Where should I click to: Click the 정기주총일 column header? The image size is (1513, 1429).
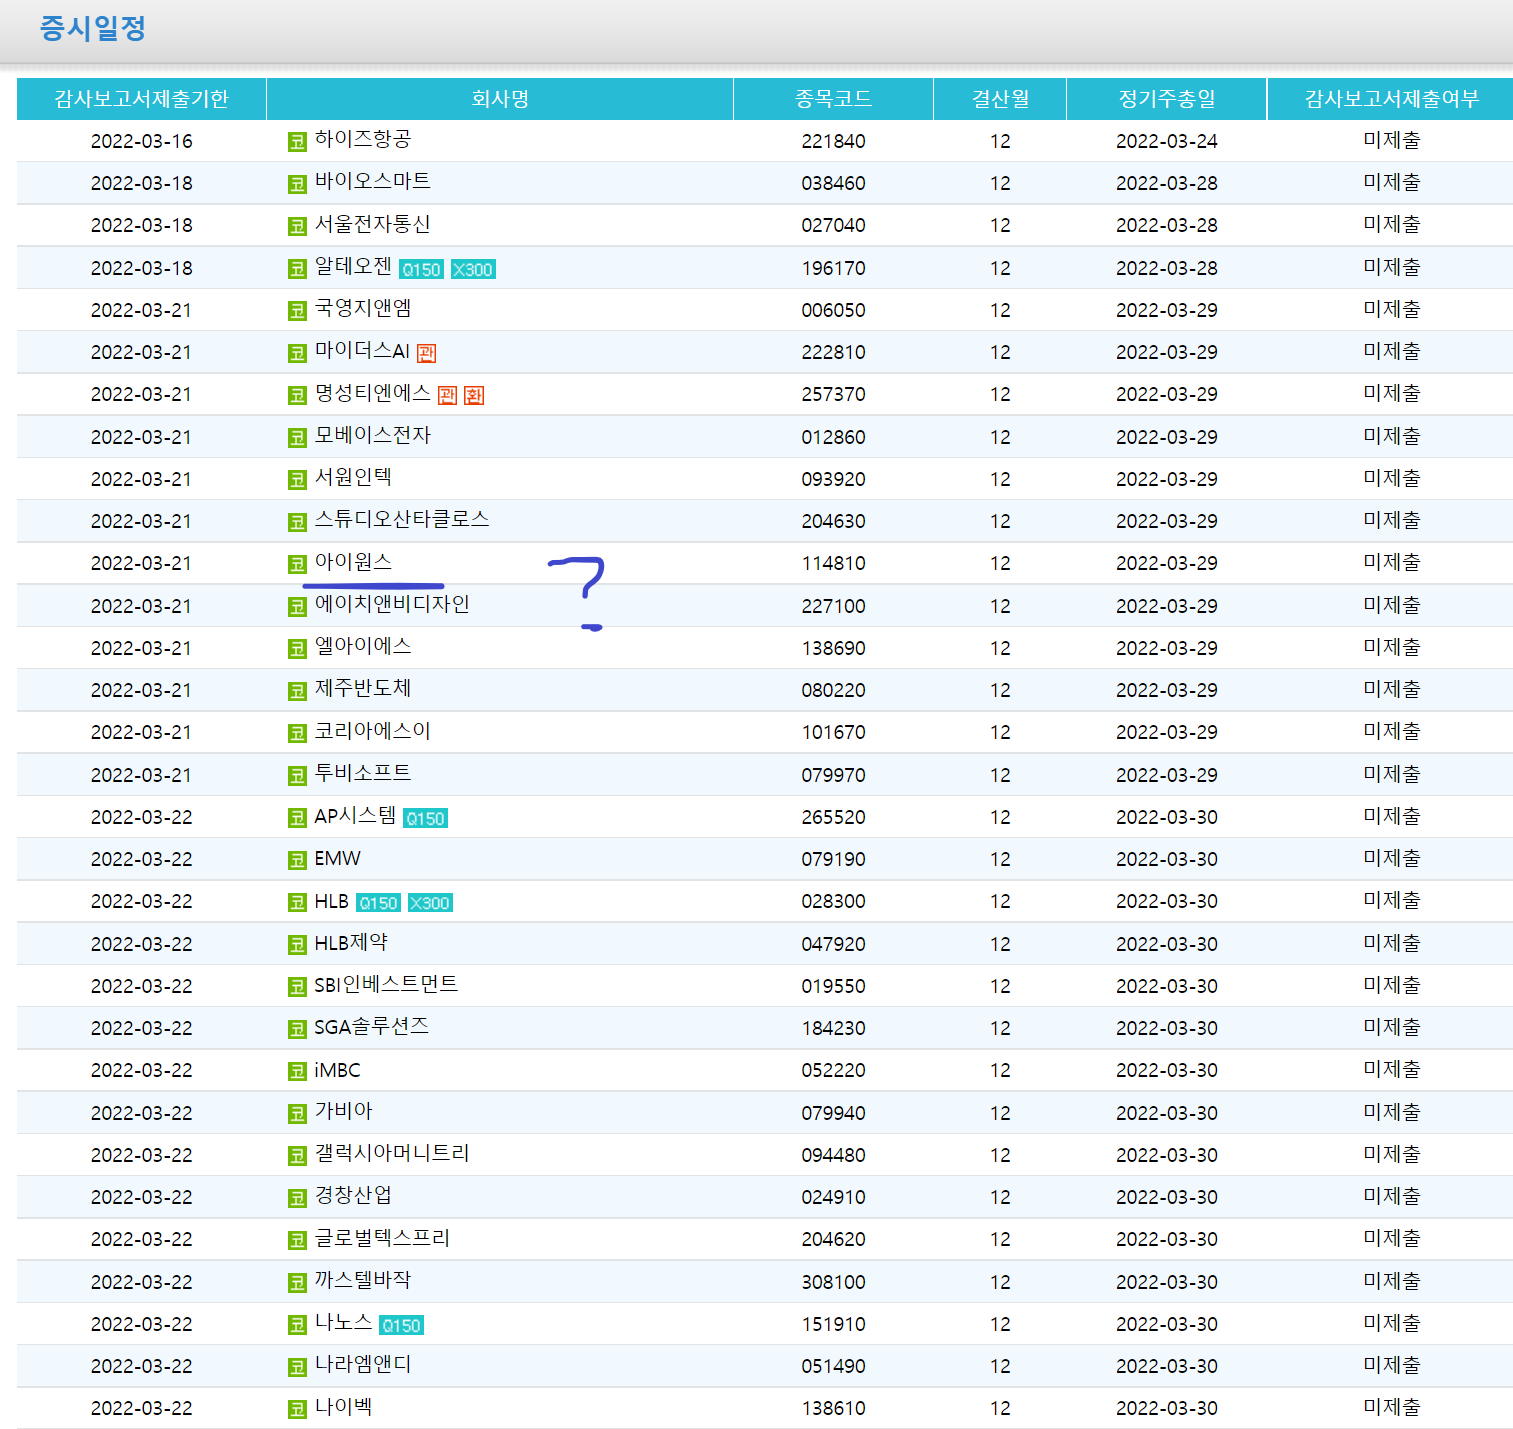[1167, 99]
